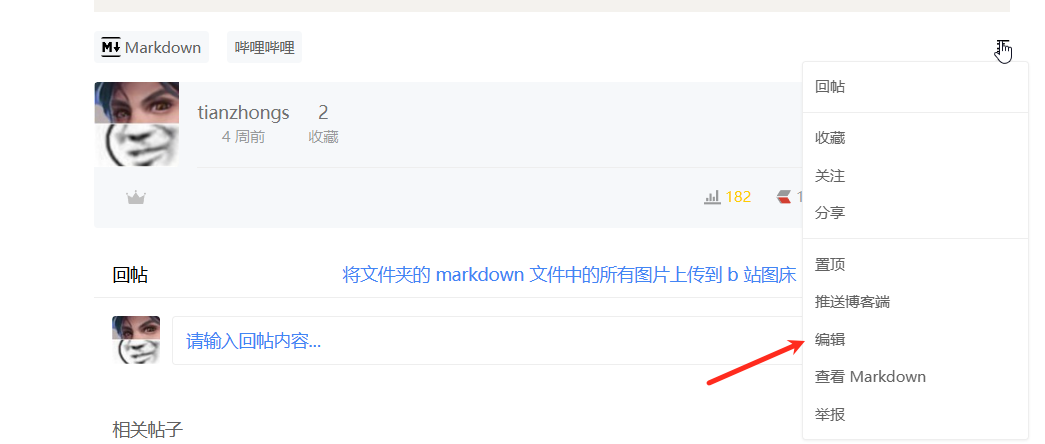Open the more-options menu icon

click(1002, 47)
